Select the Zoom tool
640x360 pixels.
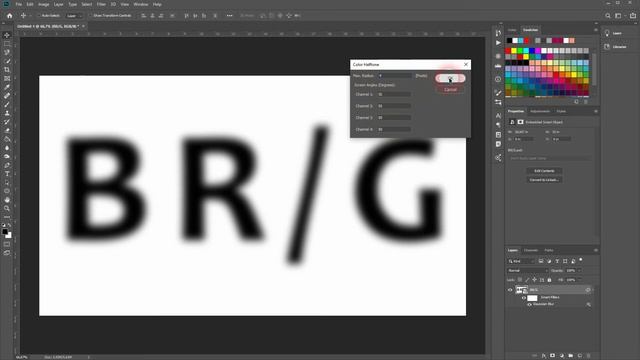click(7, 209)
